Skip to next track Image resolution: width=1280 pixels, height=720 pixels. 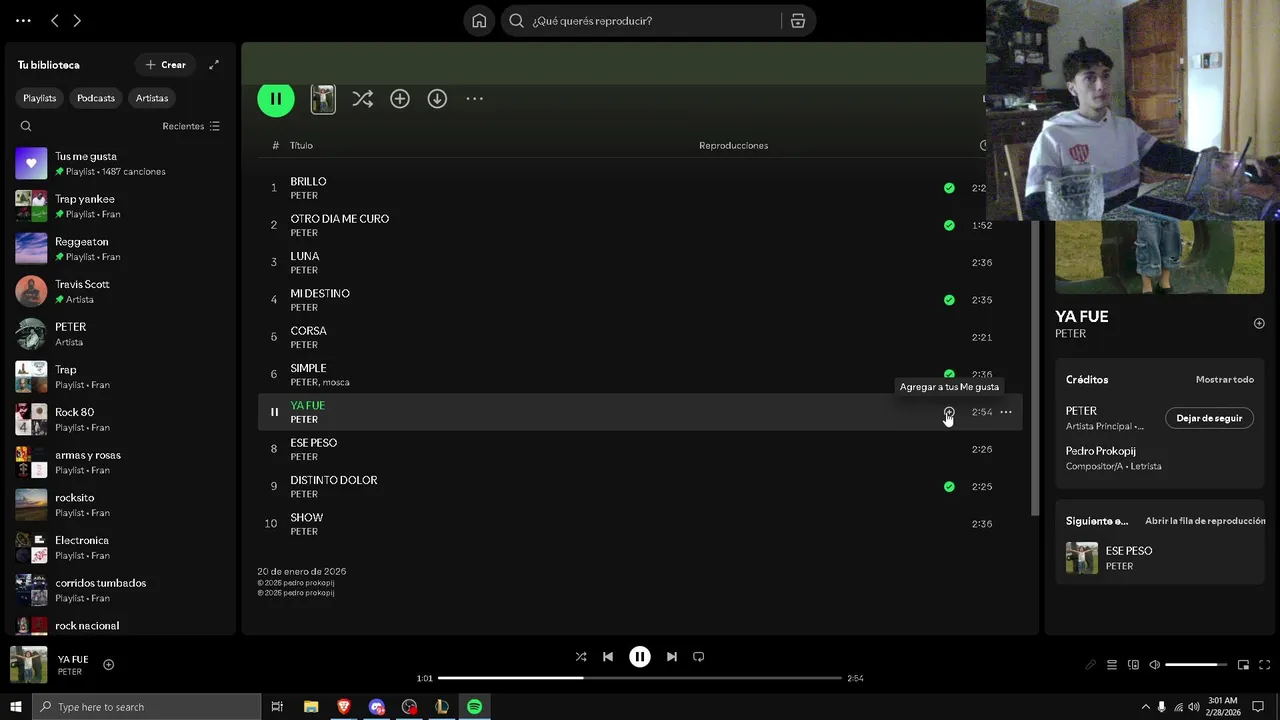click(672, 657)
